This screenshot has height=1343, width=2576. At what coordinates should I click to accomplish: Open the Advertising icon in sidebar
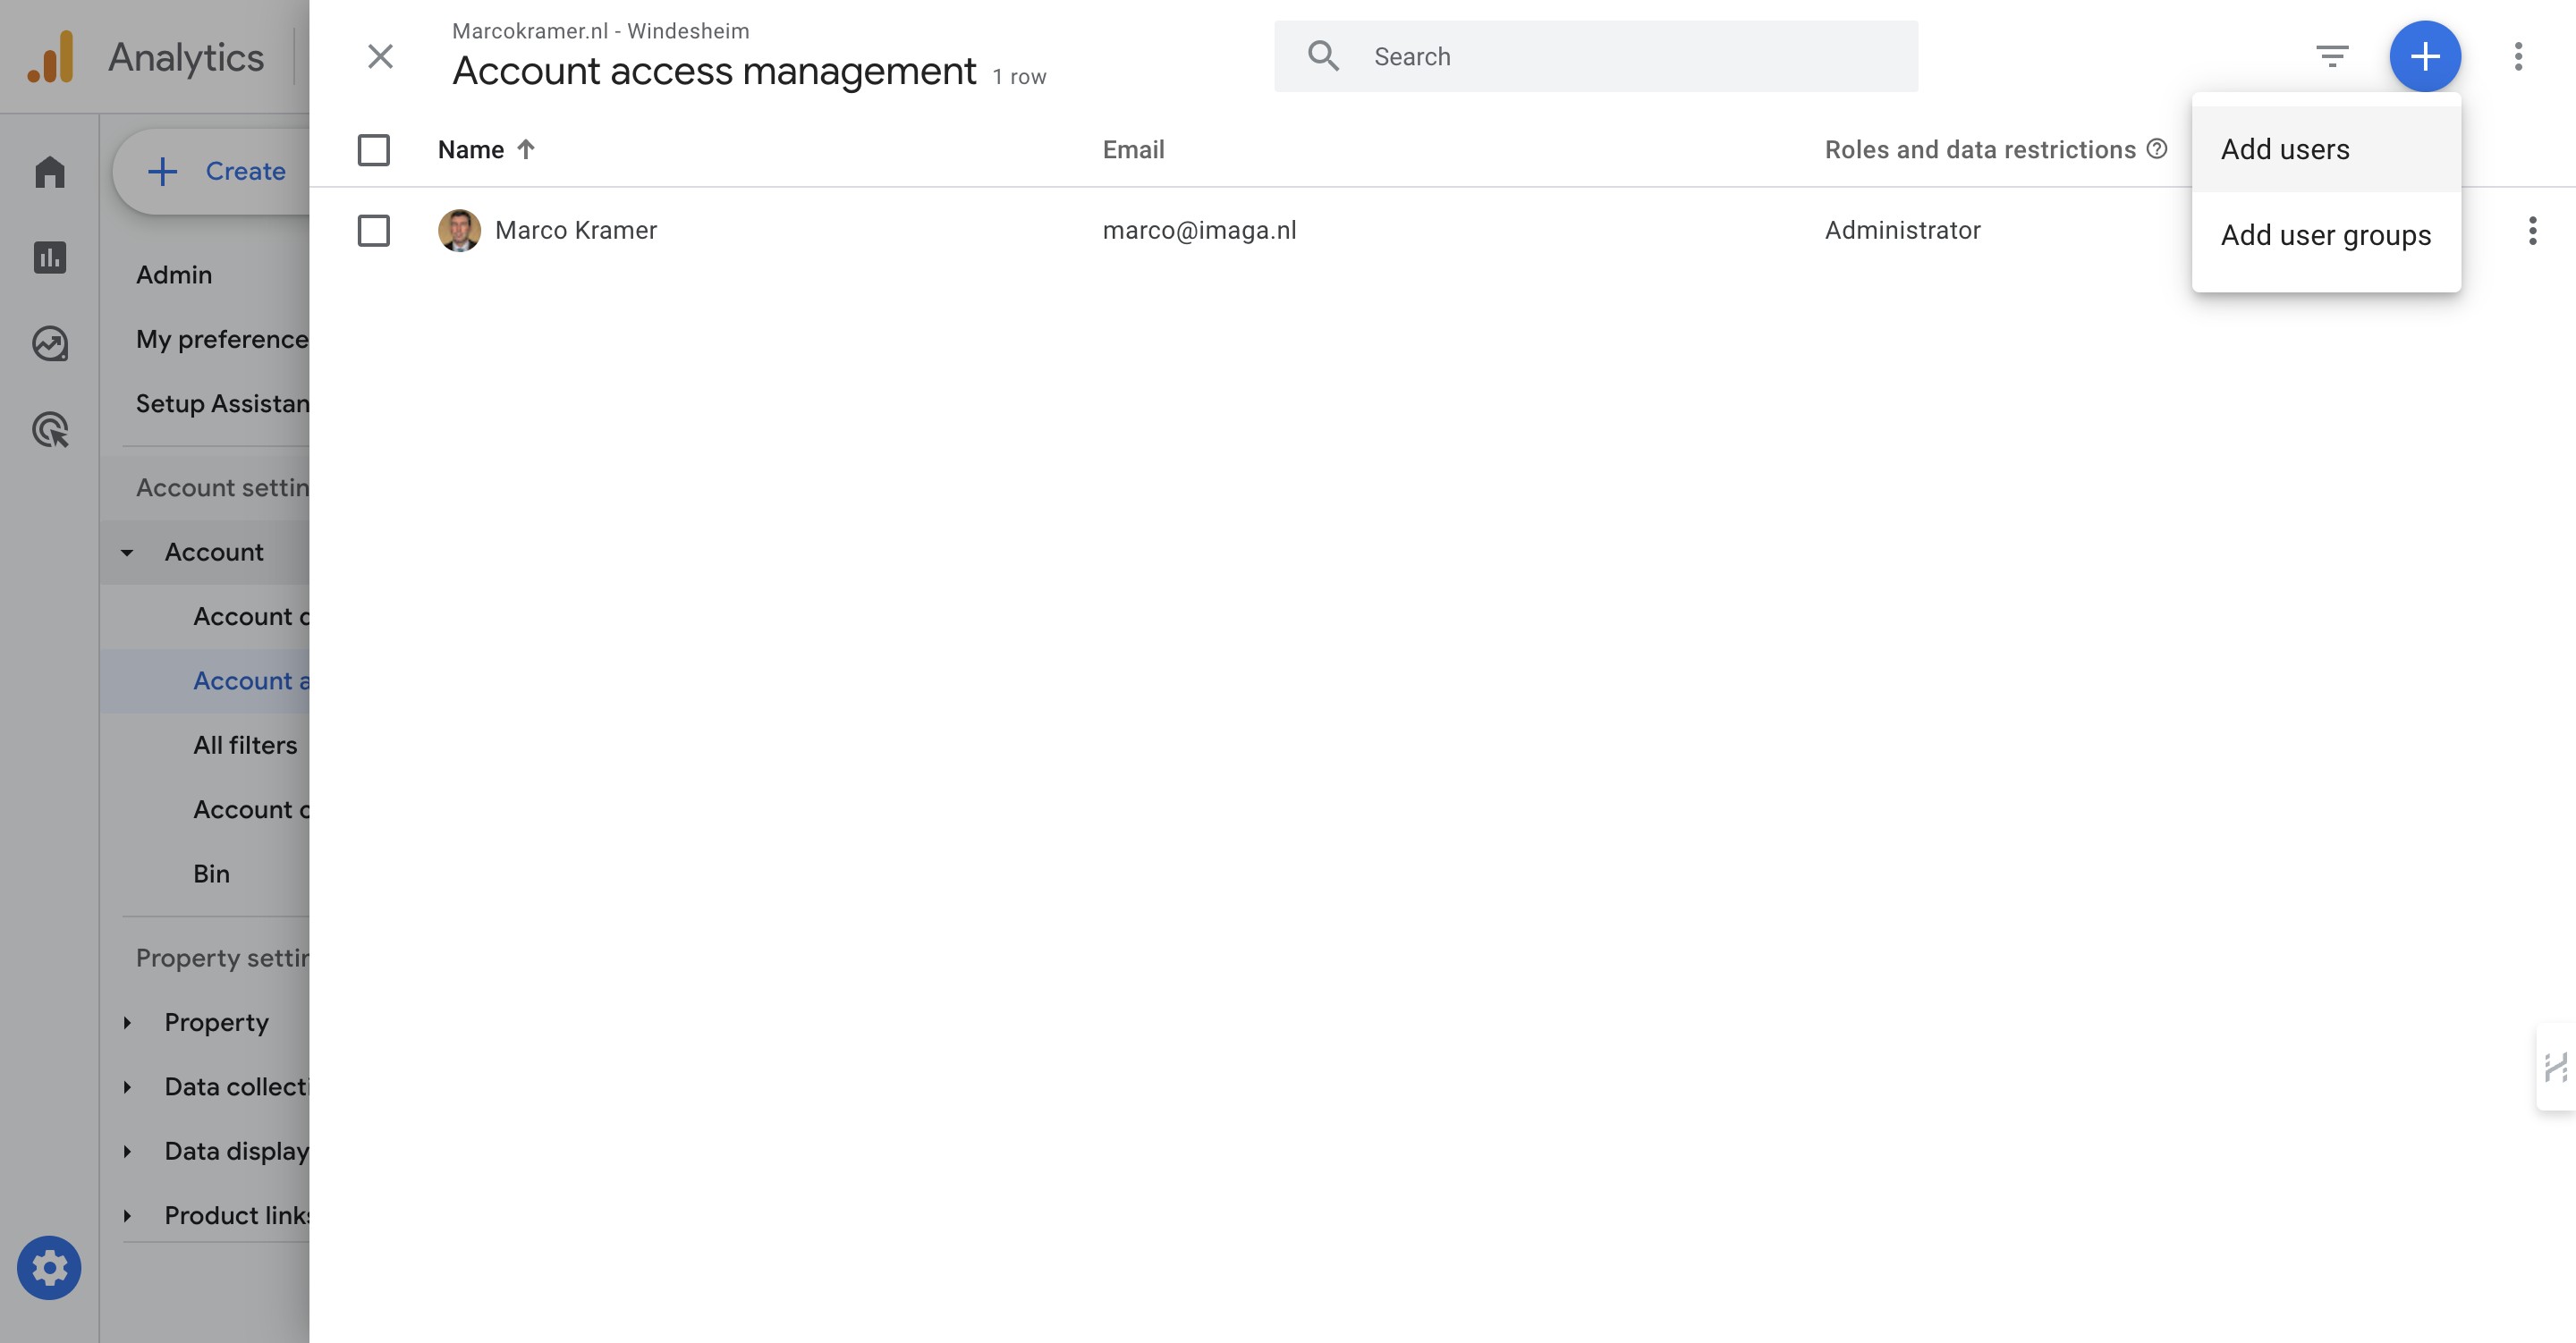click(x=49, y=430)
